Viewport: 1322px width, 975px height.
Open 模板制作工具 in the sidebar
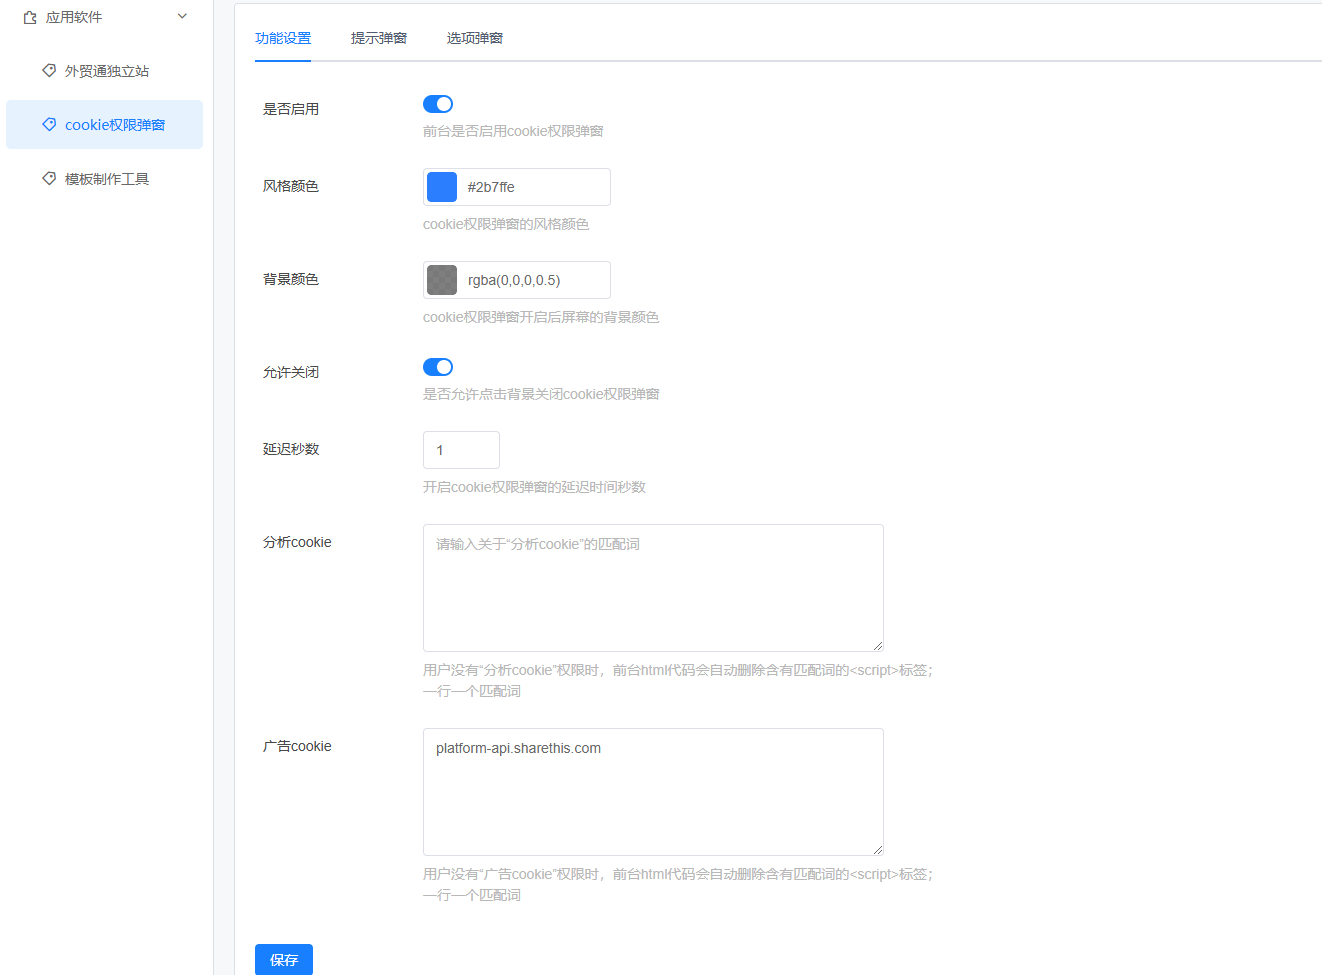click(107, 179)
